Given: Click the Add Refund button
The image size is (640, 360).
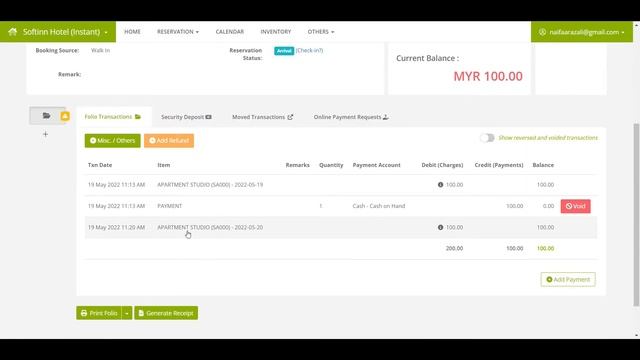Looking at the screenshot, I should (169, 140).
